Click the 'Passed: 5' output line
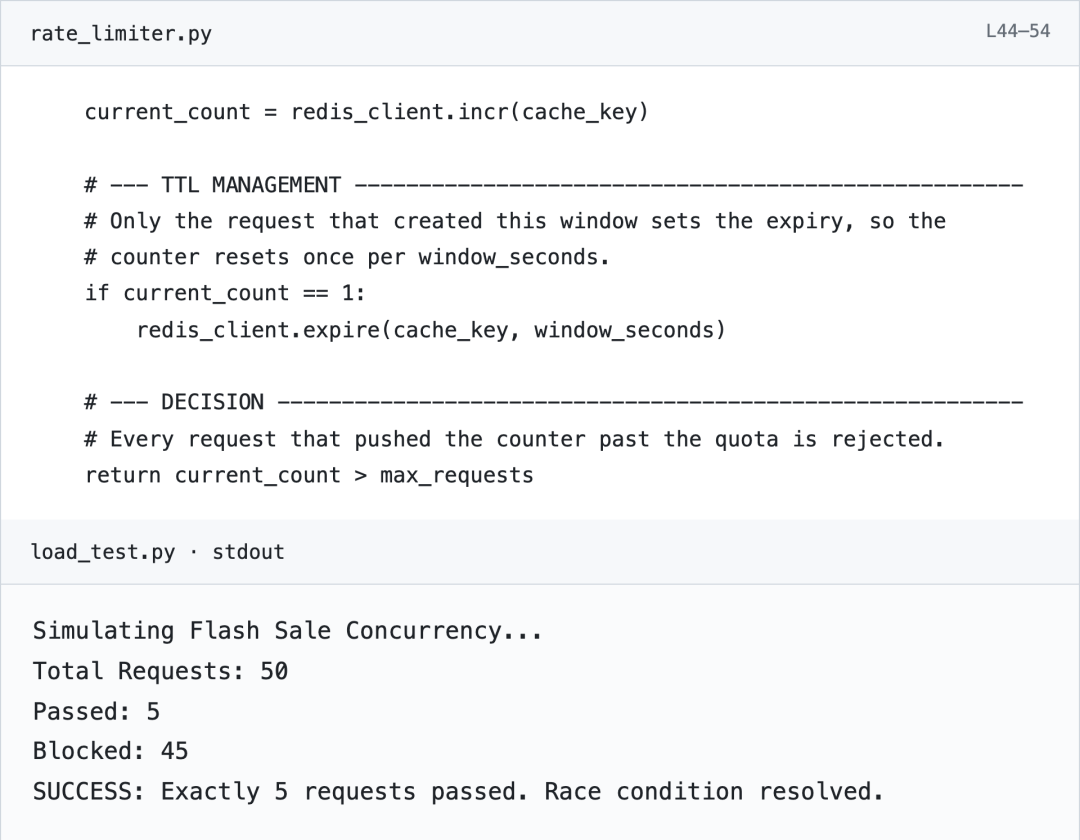 (x=96, y=712)
